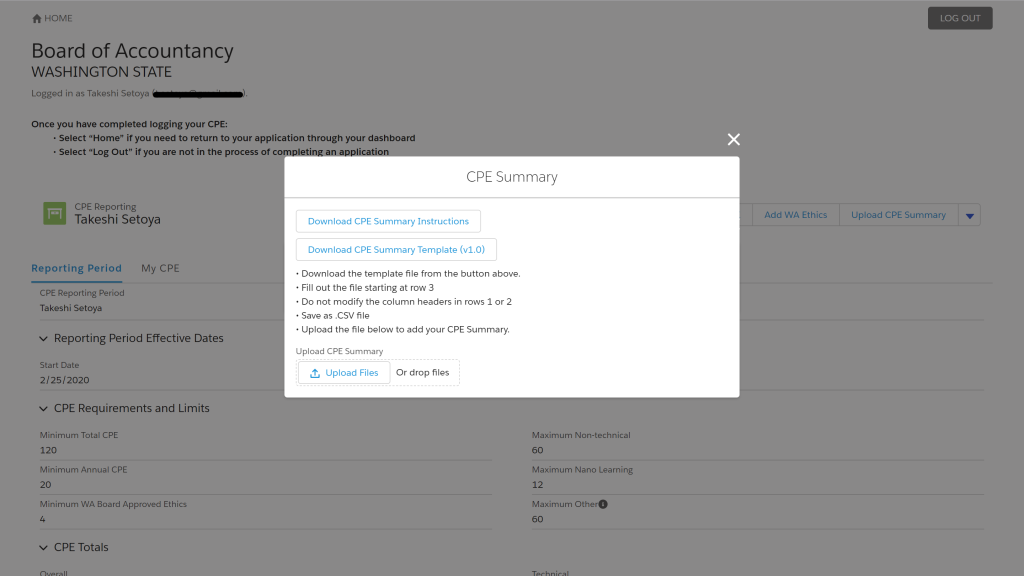Click the Add WA Ethics button
Viewport: 1024px width, 576px height.
tap(795, 215)
